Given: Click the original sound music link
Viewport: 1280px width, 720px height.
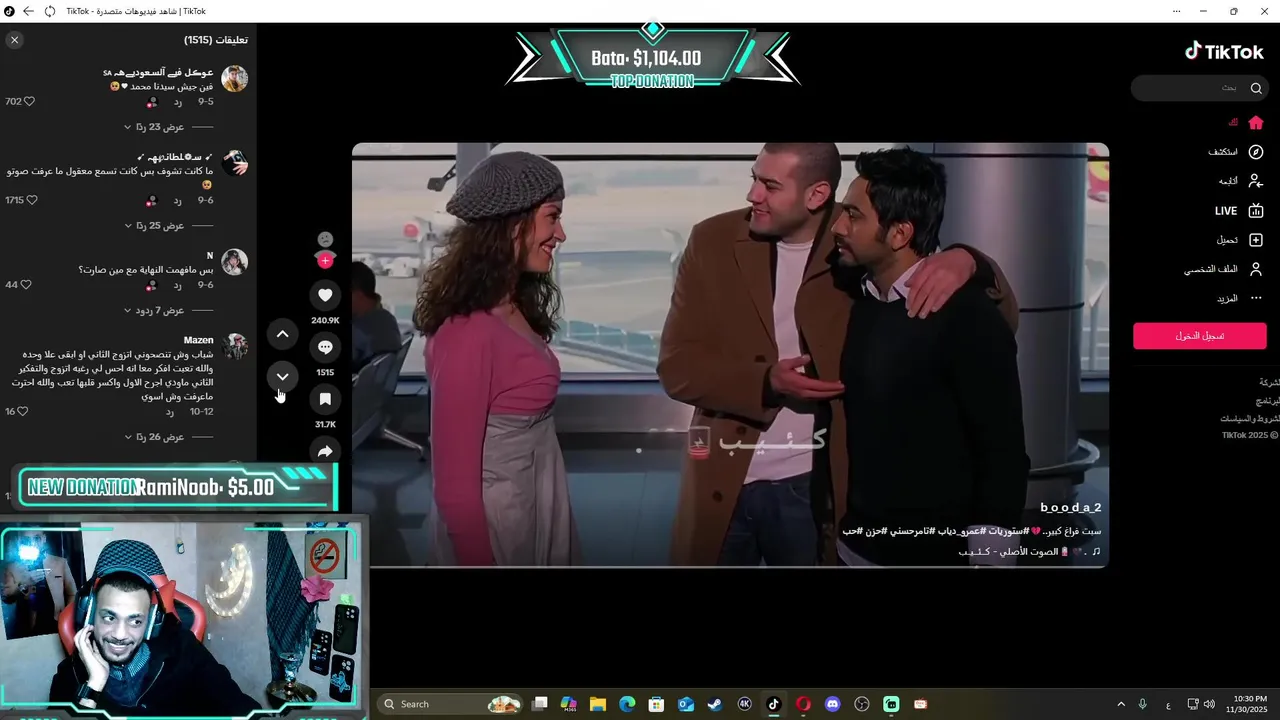Looking at the screenshot, I should tap(1029, 551).
